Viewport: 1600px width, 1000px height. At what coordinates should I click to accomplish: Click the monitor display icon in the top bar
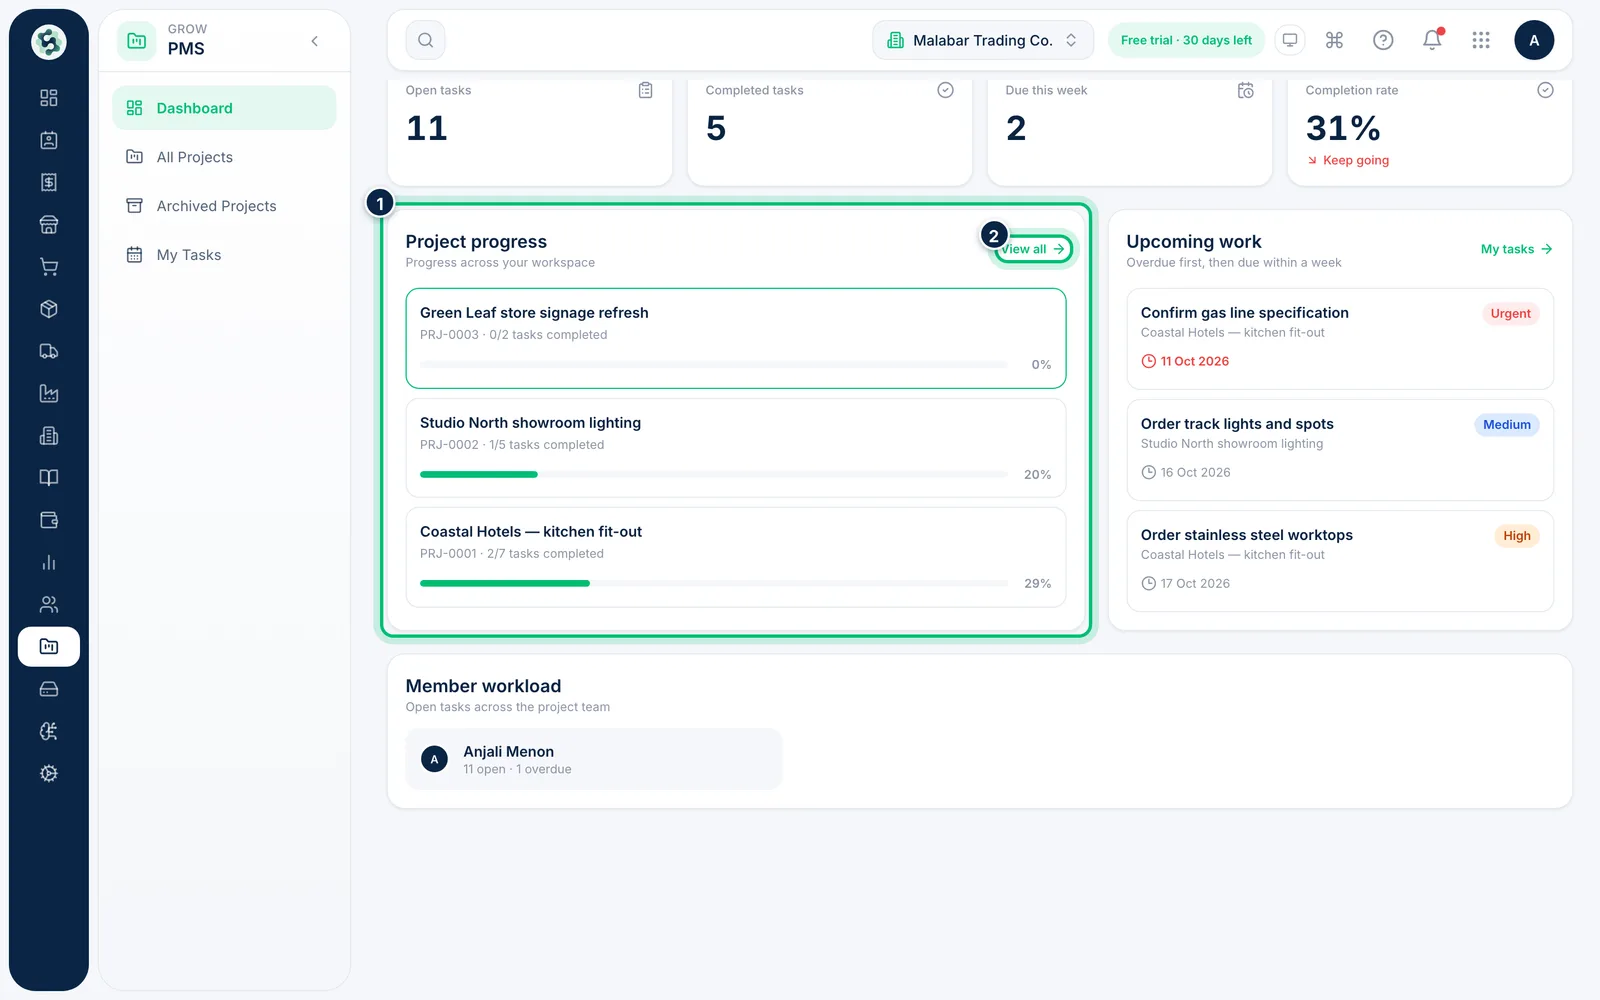[1290, 40]
